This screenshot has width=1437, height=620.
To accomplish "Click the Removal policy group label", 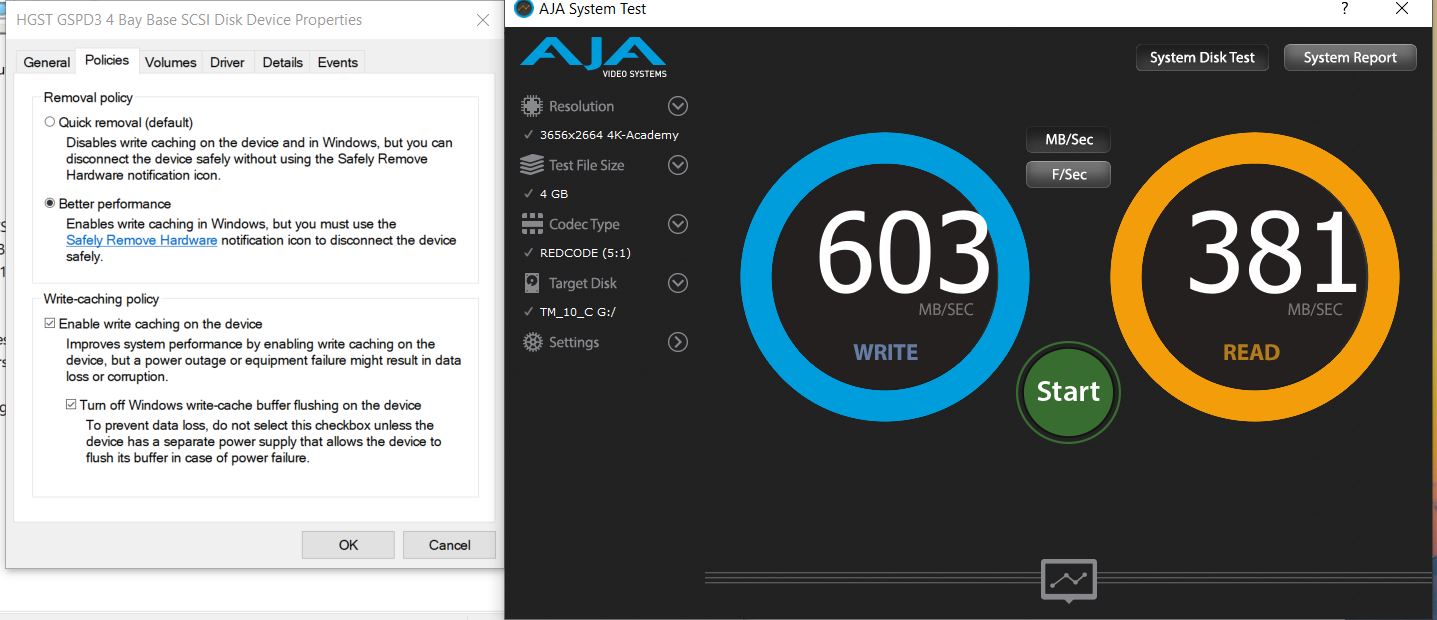I will pyautogui.click(x=88, y=98).
